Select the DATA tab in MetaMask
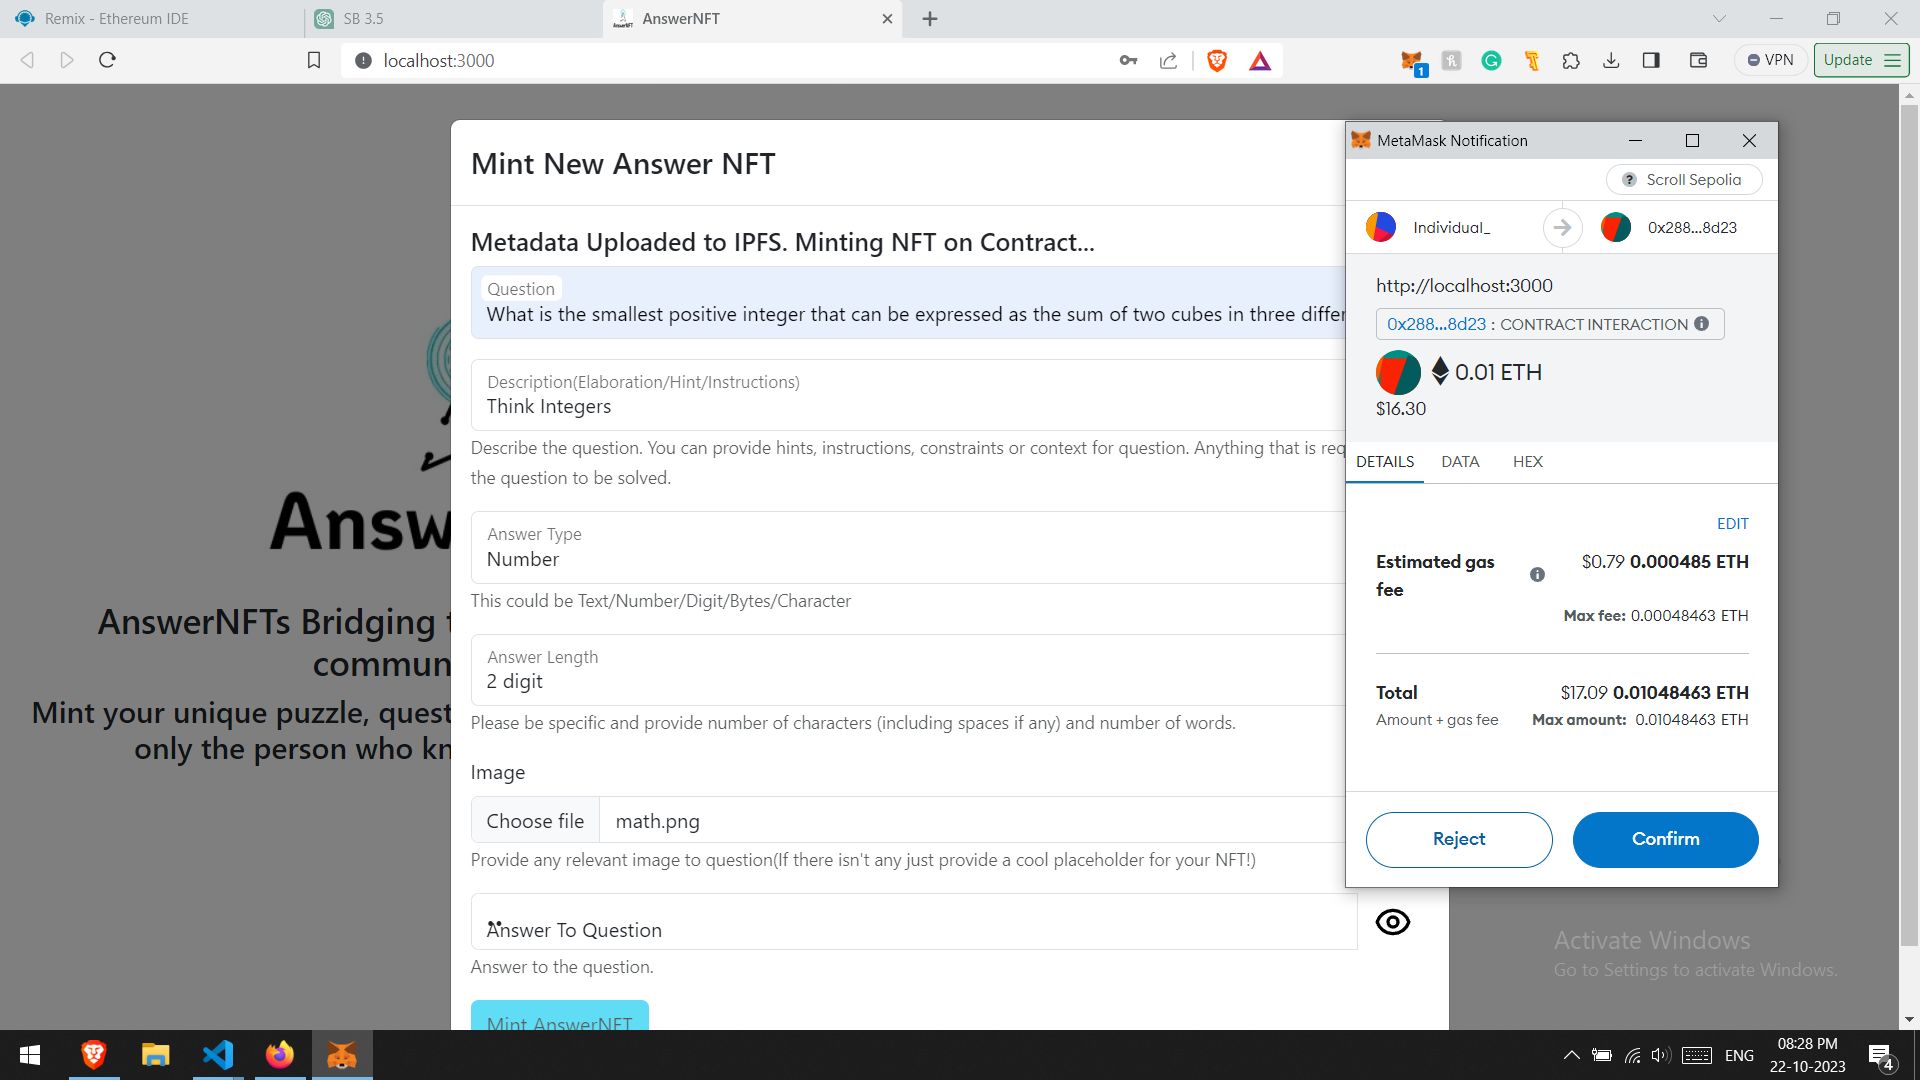 click(x=1460, y=462)
